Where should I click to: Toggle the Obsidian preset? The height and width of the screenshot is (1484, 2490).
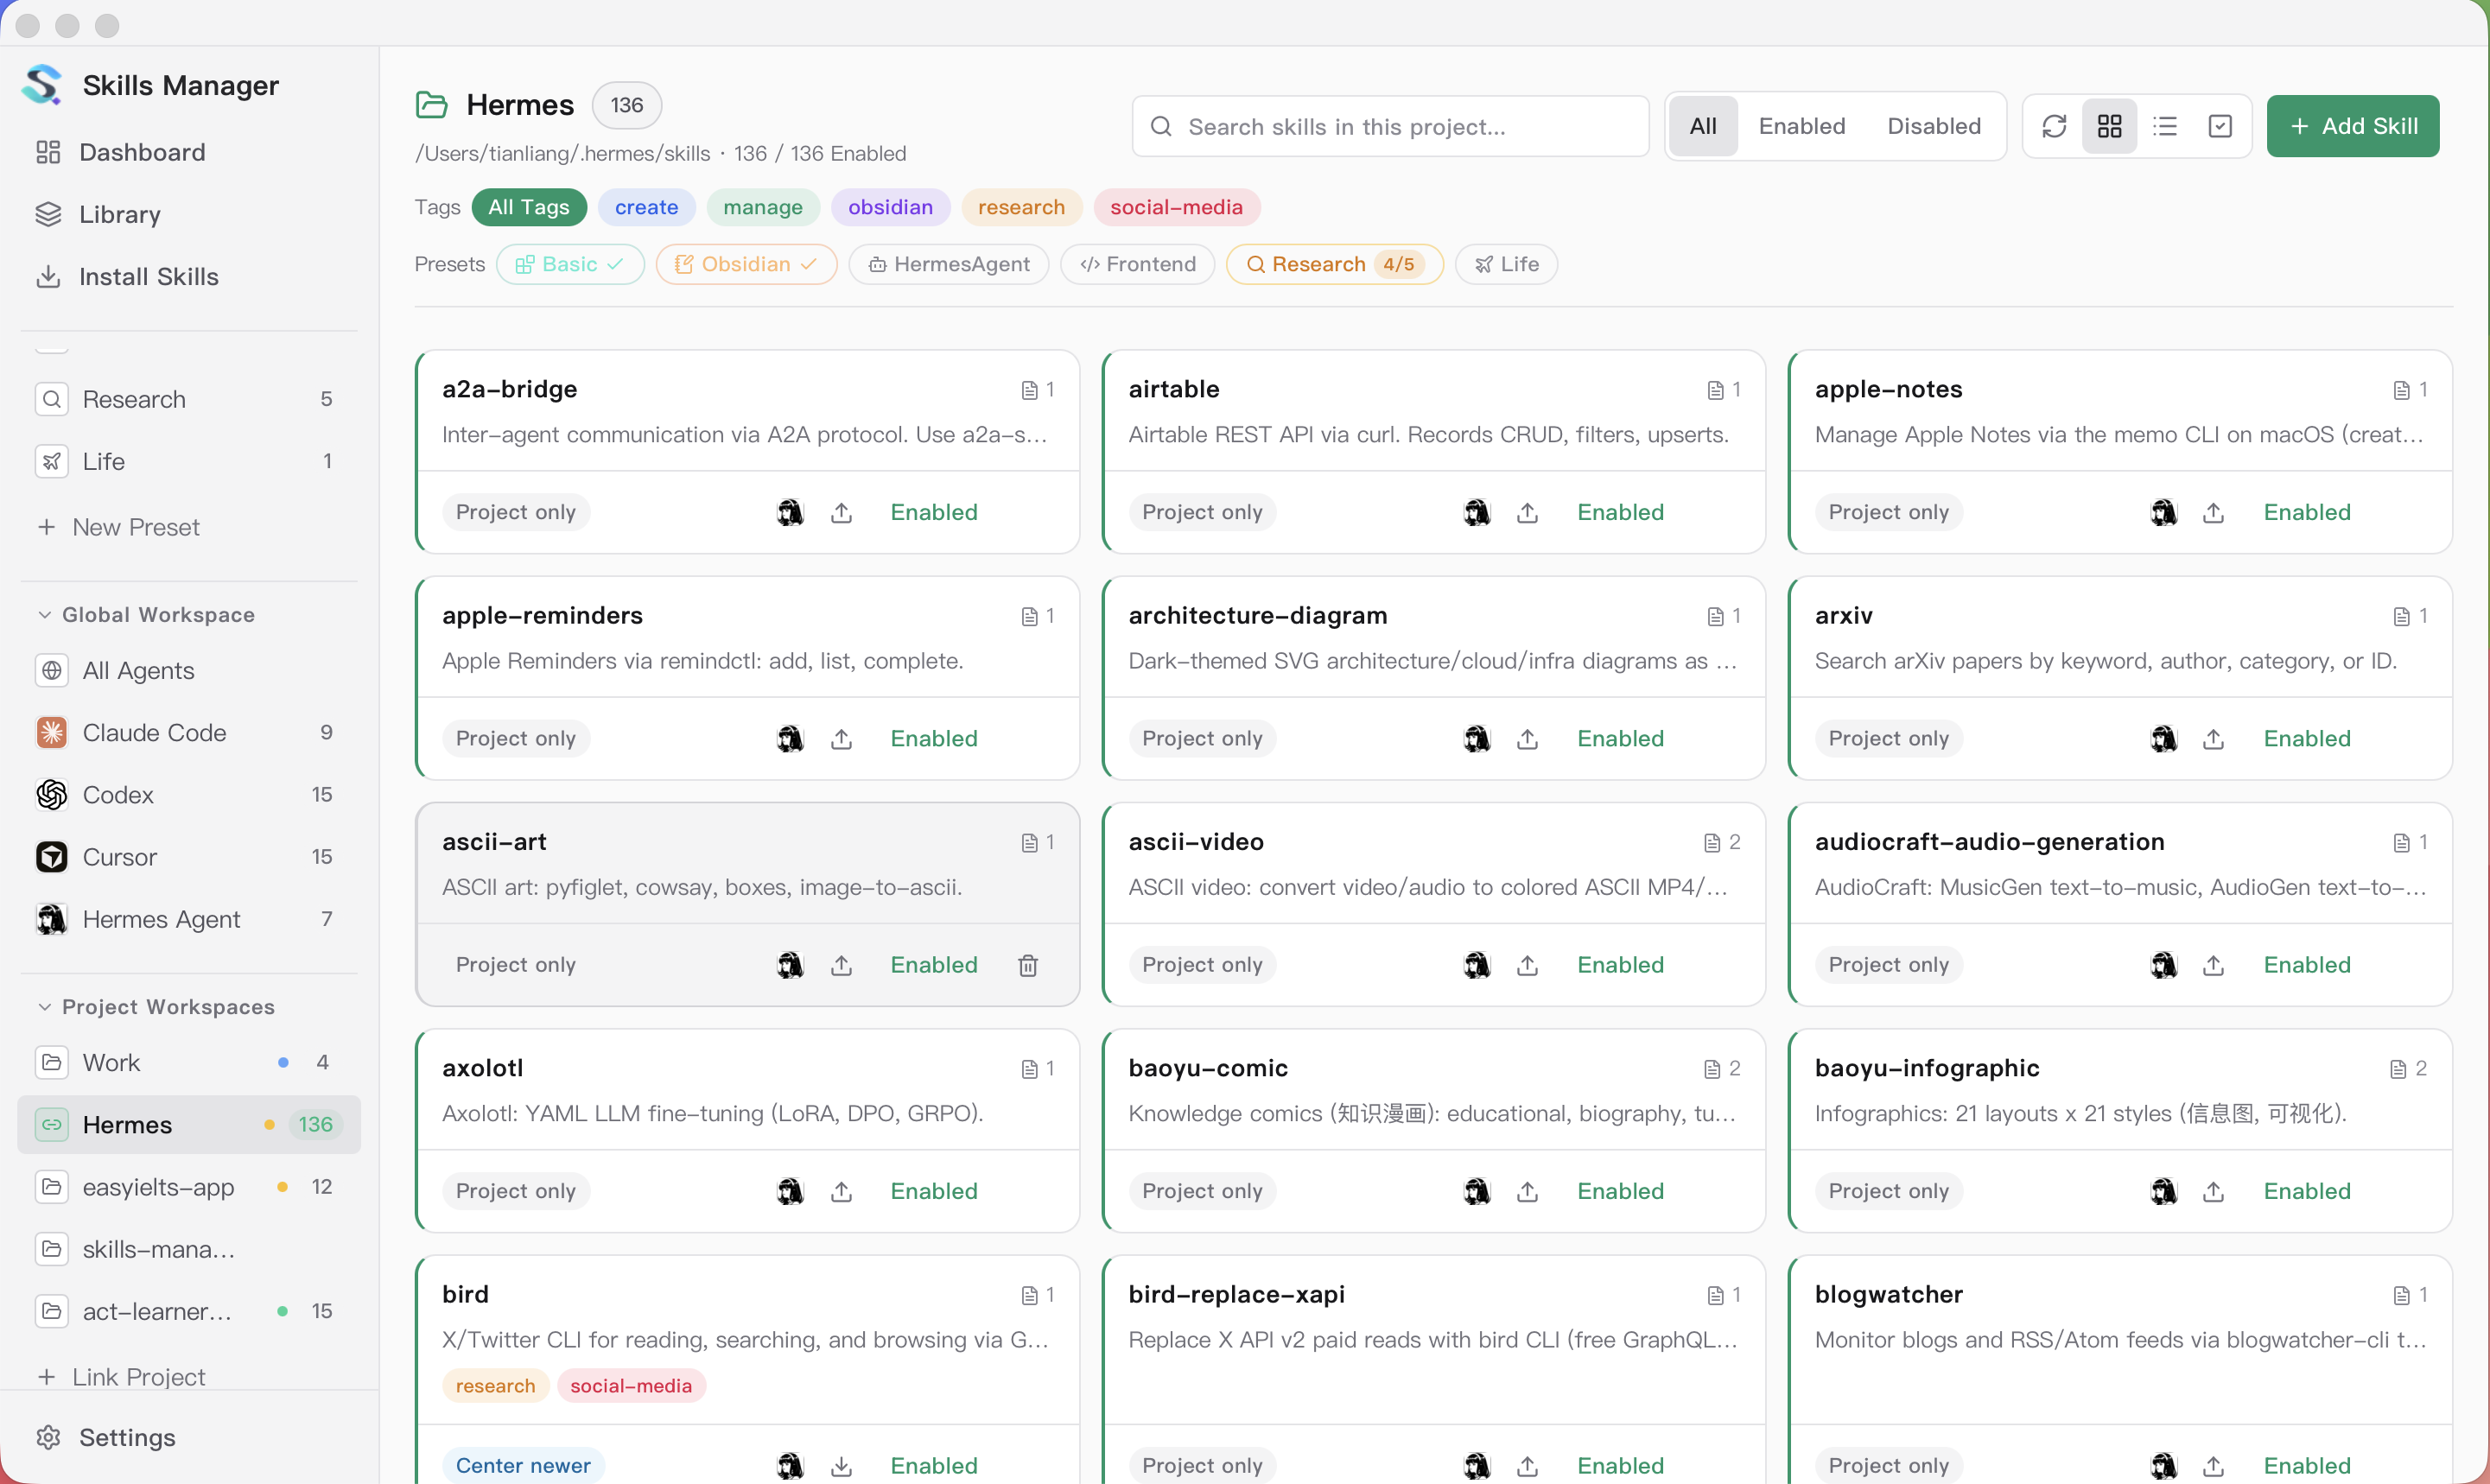[x=746, y=264]
